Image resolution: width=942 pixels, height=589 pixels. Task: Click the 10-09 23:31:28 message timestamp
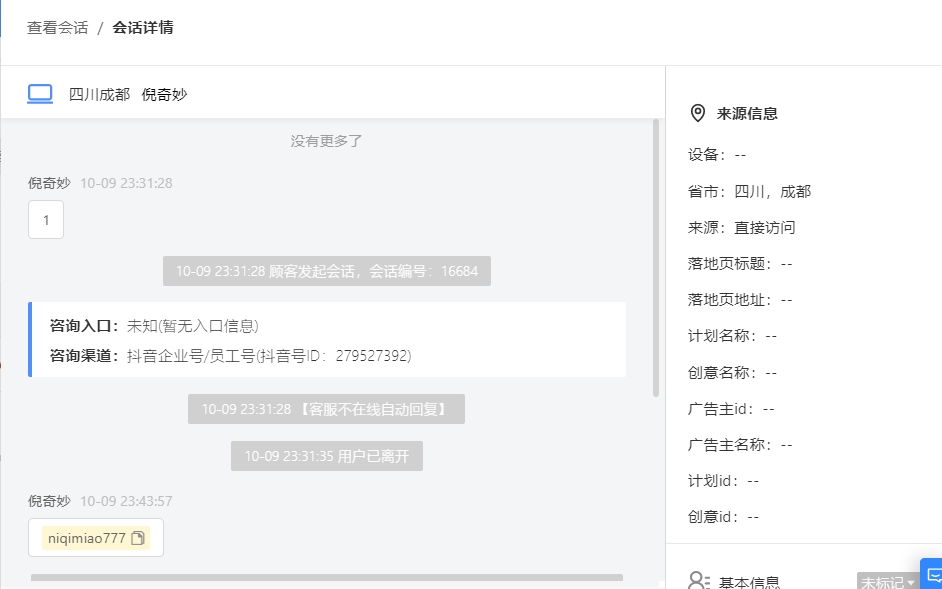(x=126, y=183)
